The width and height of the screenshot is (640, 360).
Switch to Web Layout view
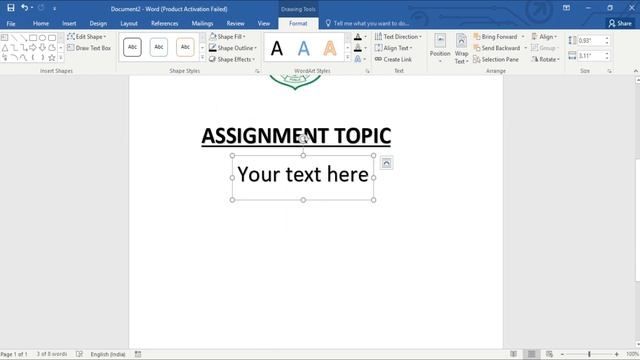coord(549,354)
